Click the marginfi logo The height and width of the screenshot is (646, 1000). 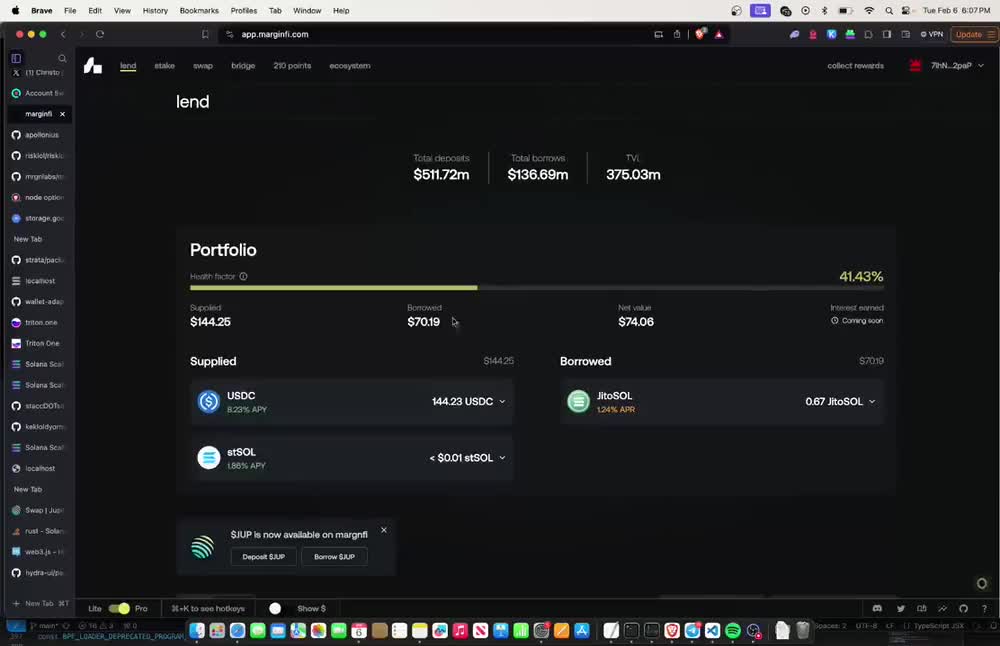pyautogui.click(x=92, y=66)
